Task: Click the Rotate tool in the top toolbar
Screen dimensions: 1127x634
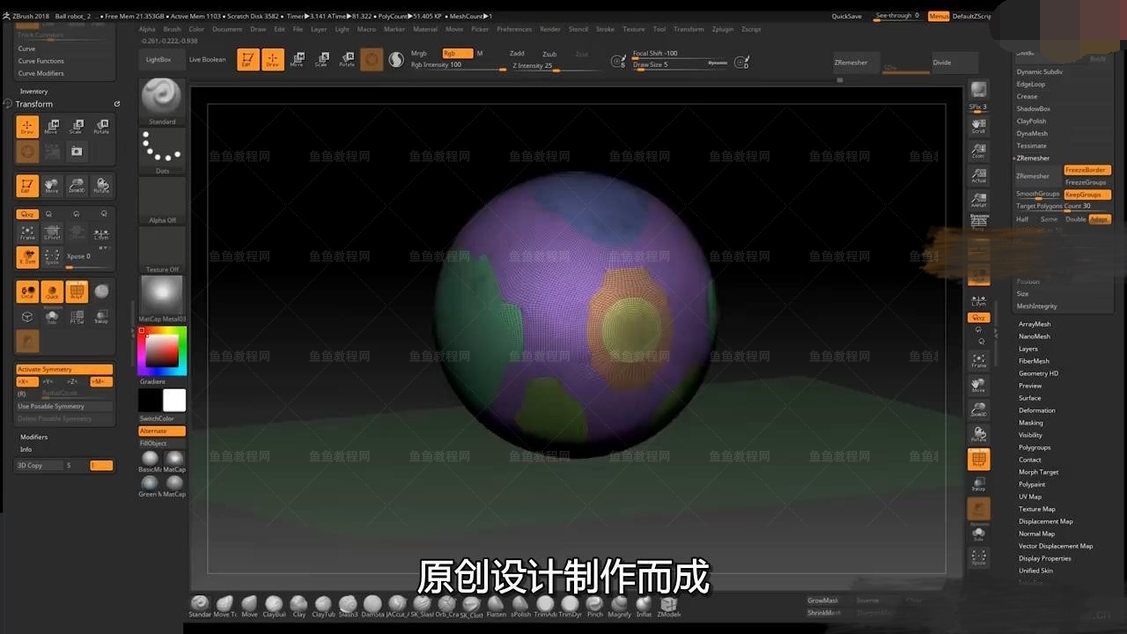Action: (346, 60)
